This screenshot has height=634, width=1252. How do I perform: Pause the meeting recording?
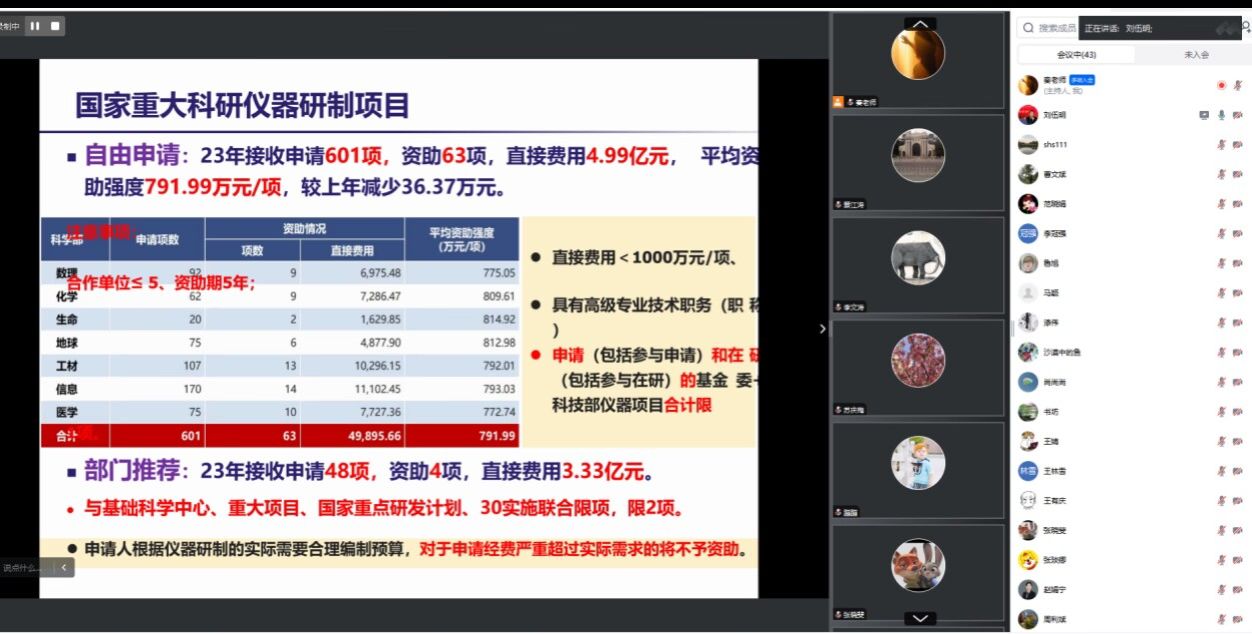click(x=35, y=26)
